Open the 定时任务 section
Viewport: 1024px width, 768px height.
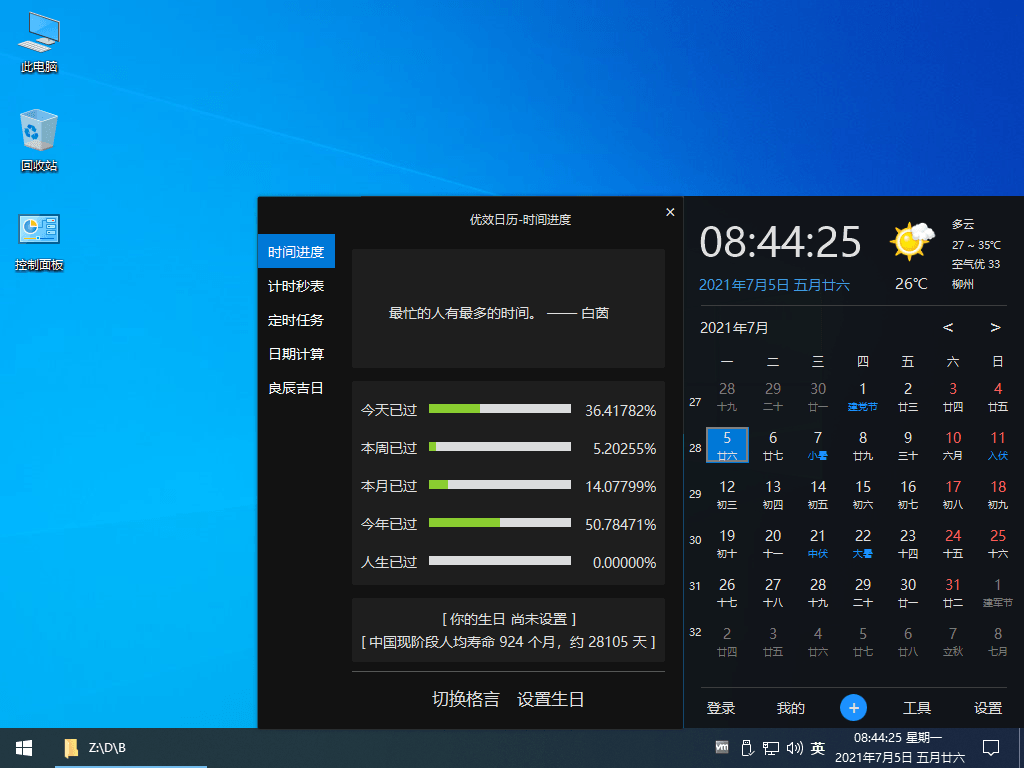(295, 320)
